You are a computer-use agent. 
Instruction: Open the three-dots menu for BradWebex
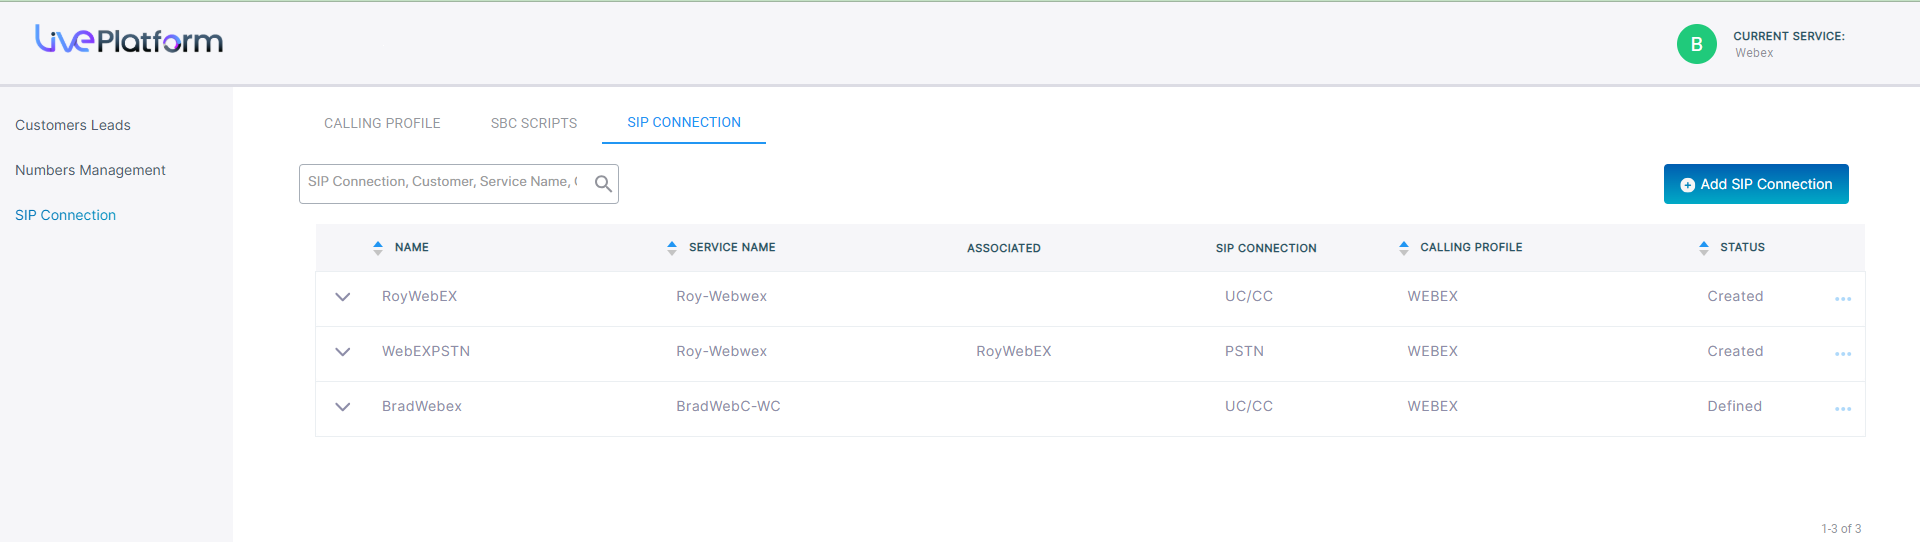tap(1843, 409)
